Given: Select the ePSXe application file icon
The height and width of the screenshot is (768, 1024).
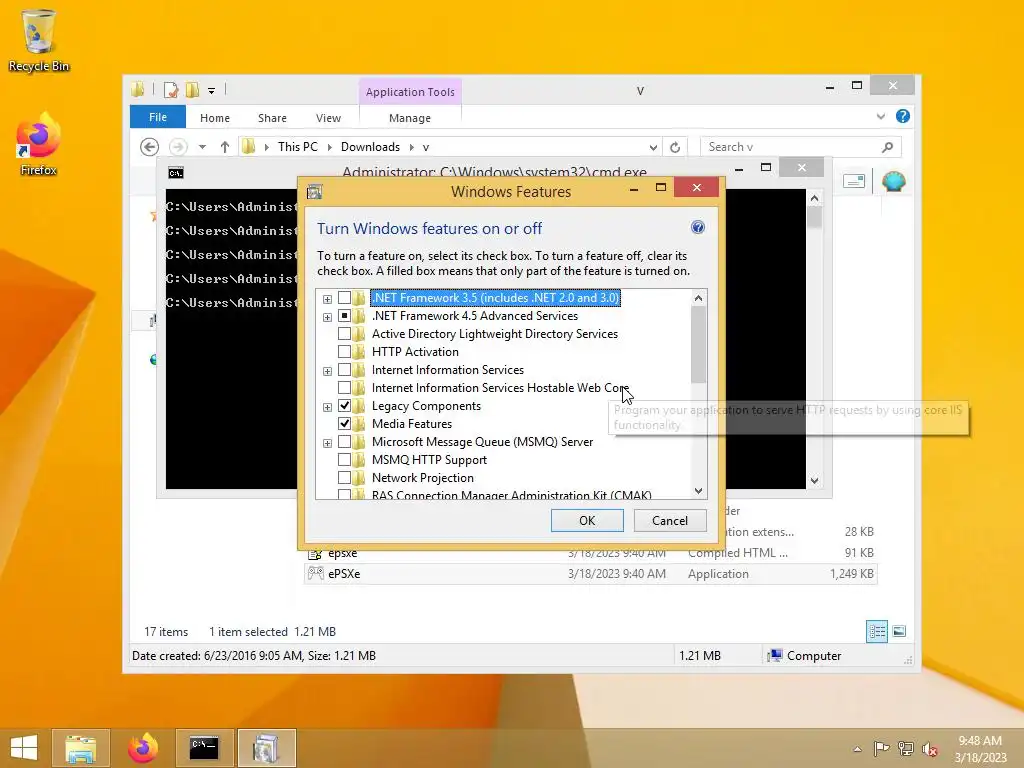Looking at the screenshot, I should pyautogui.click(x=315, y=573).
